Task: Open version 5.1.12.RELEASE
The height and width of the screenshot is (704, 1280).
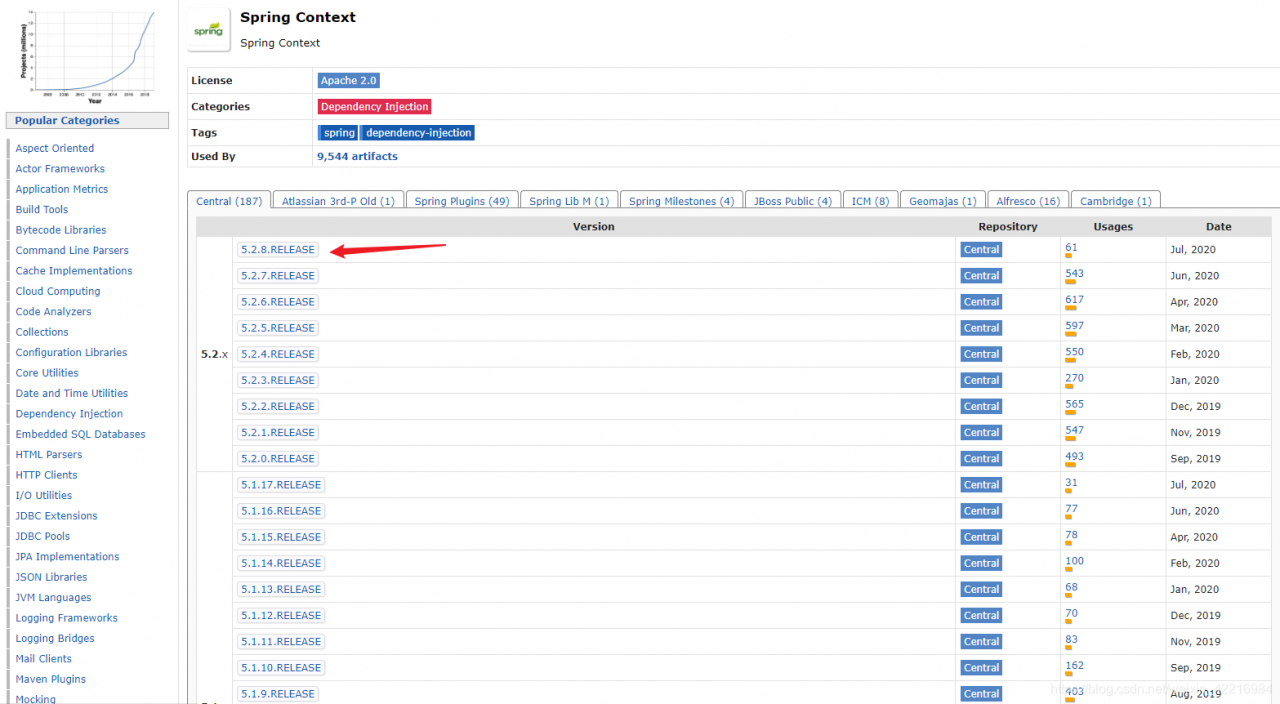Action: [281, 615]
